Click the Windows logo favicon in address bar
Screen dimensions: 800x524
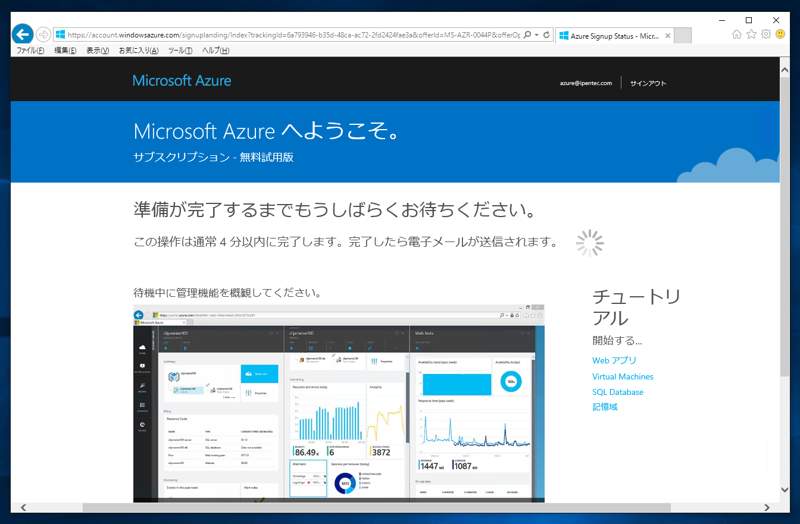60,35
